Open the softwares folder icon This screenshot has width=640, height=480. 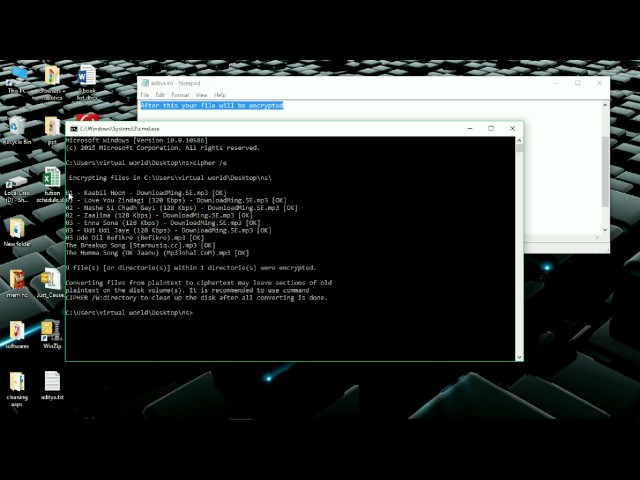[17, 335]
